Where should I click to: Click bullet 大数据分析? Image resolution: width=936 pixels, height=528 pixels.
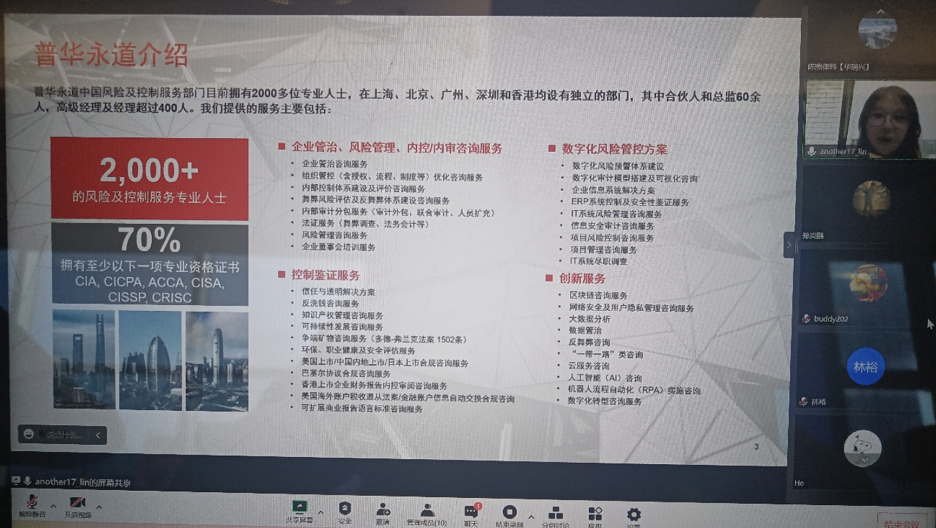point(589,319)
